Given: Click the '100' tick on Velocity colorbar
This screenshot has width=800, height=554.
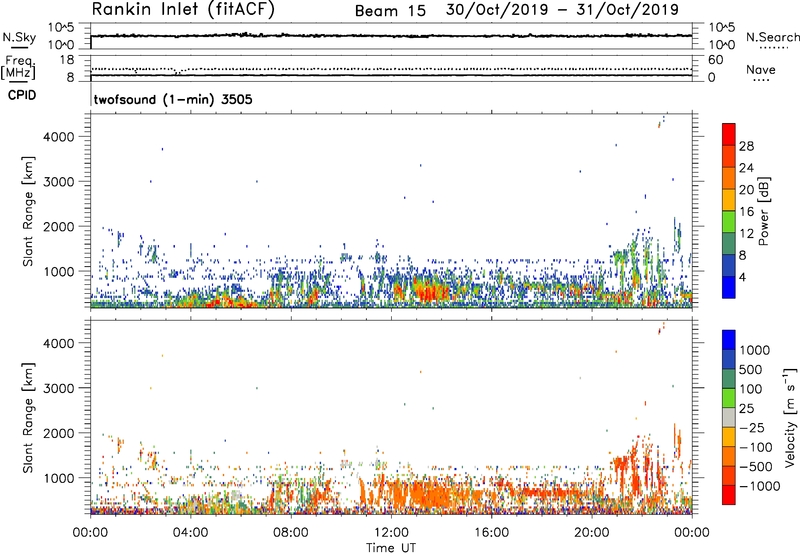Looking at the screenshot, I should click(x=751, y=389).
